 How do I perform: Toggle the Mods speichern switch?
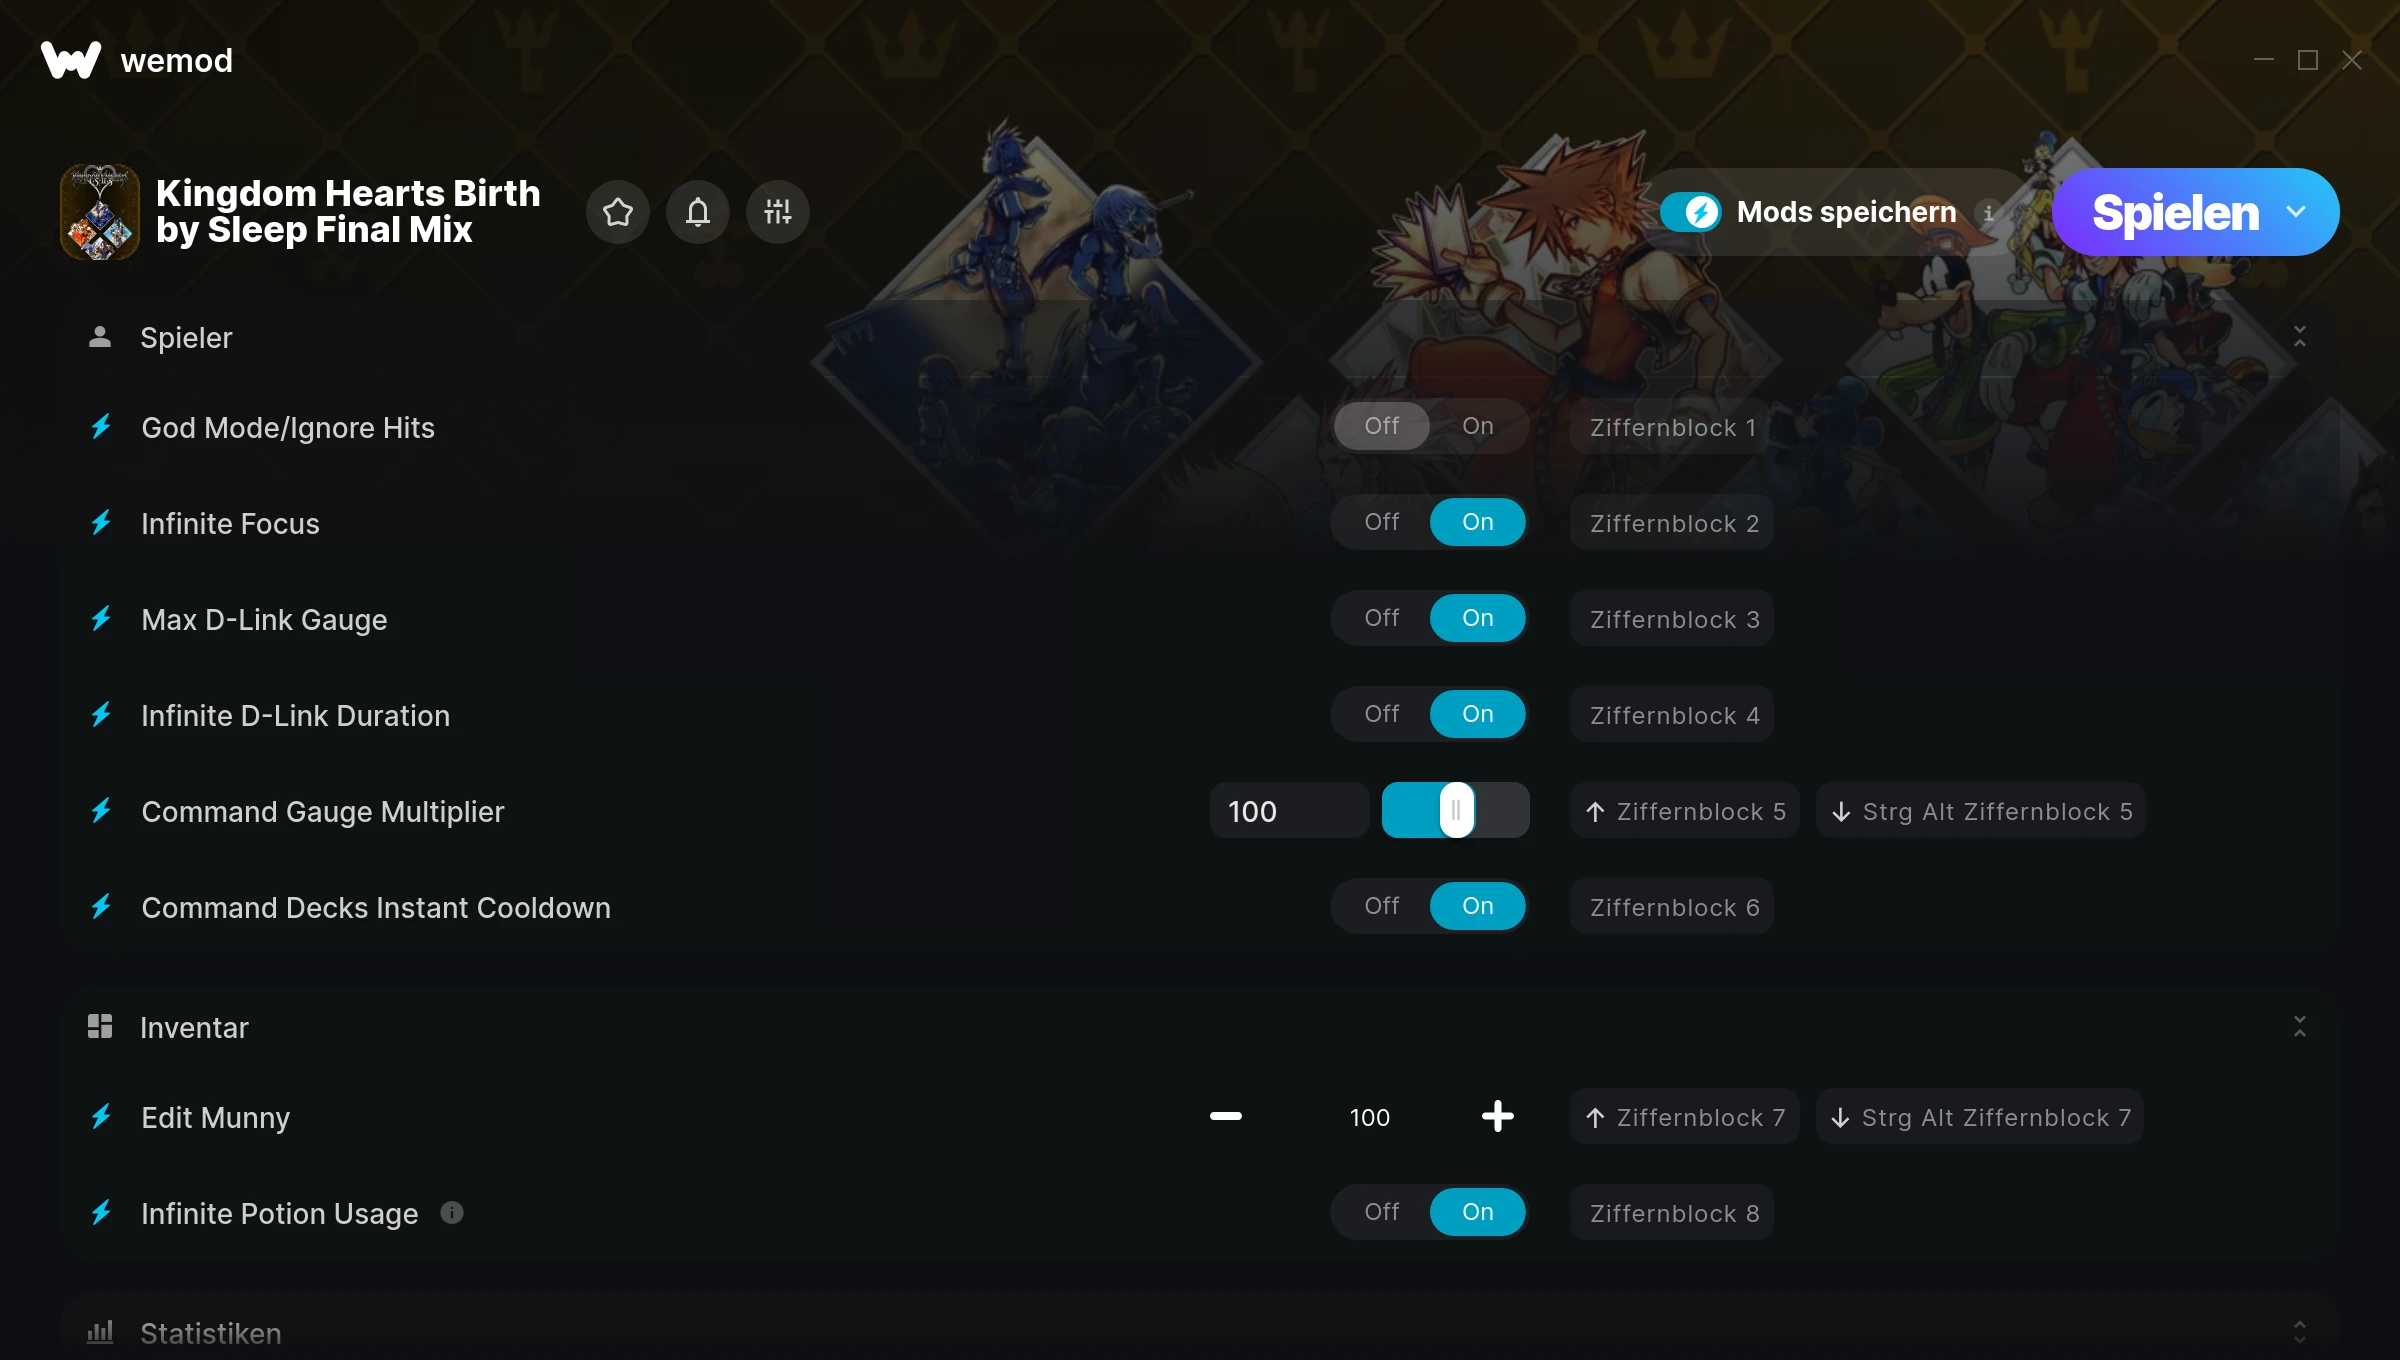pyautogui.click(x=1691, y=212)
